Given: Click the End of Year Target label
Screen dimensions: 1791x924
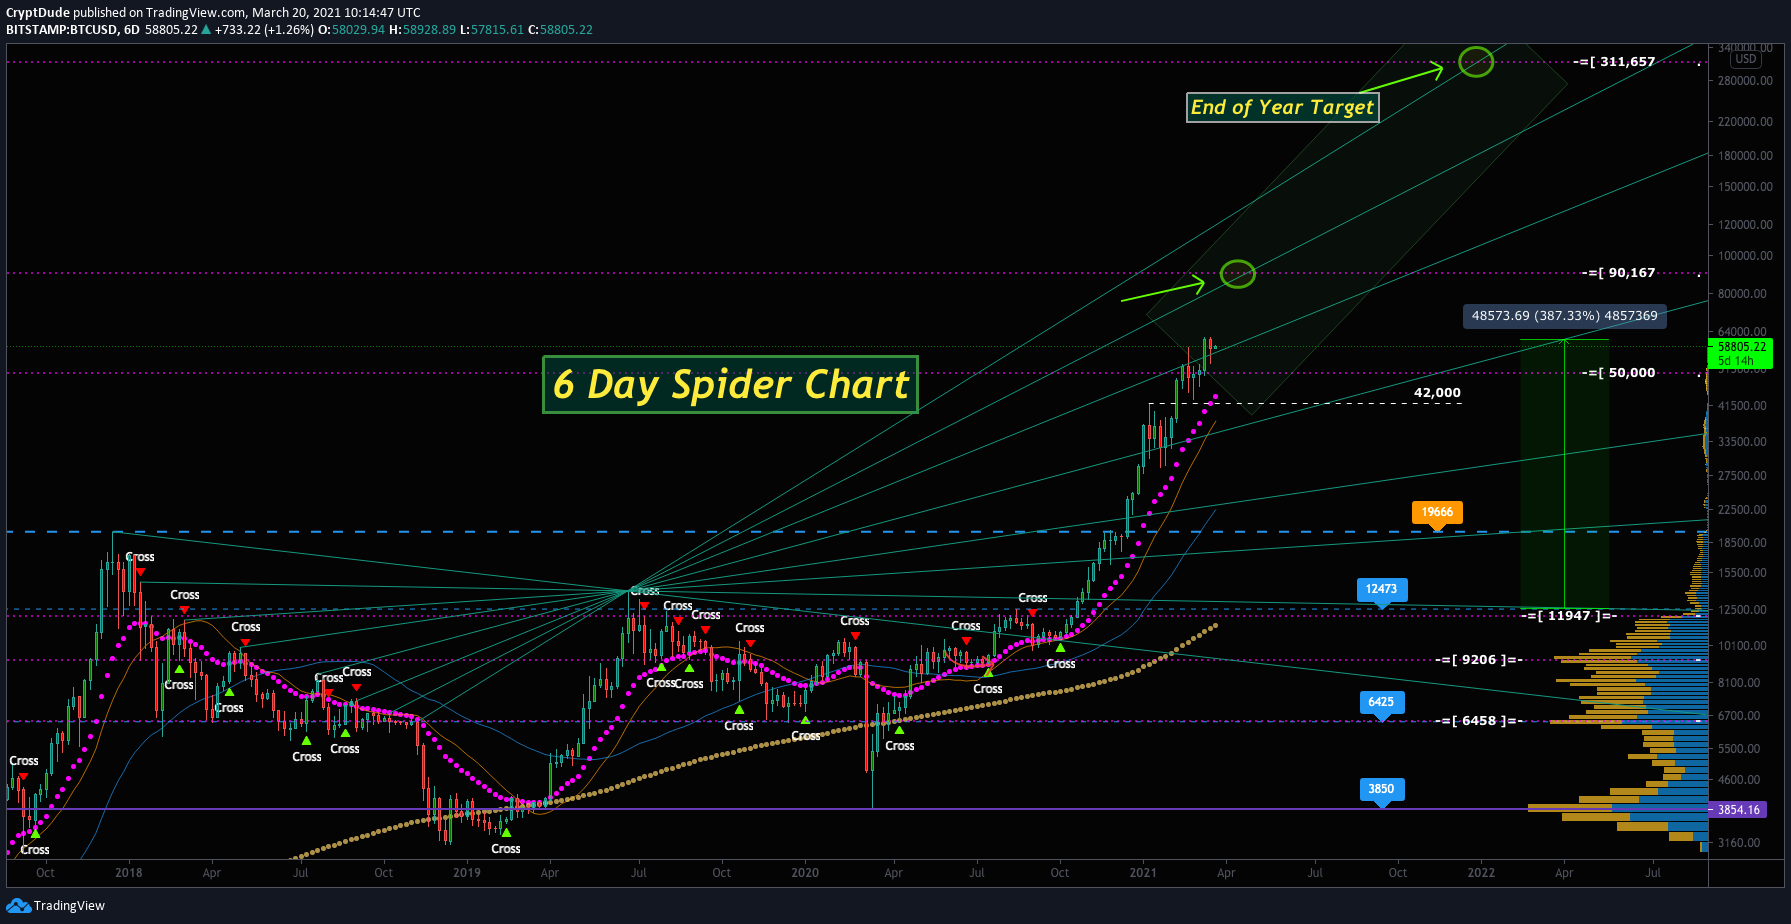Looking at the screenshot, I should pyautogui.click(x=1283, y=107).
